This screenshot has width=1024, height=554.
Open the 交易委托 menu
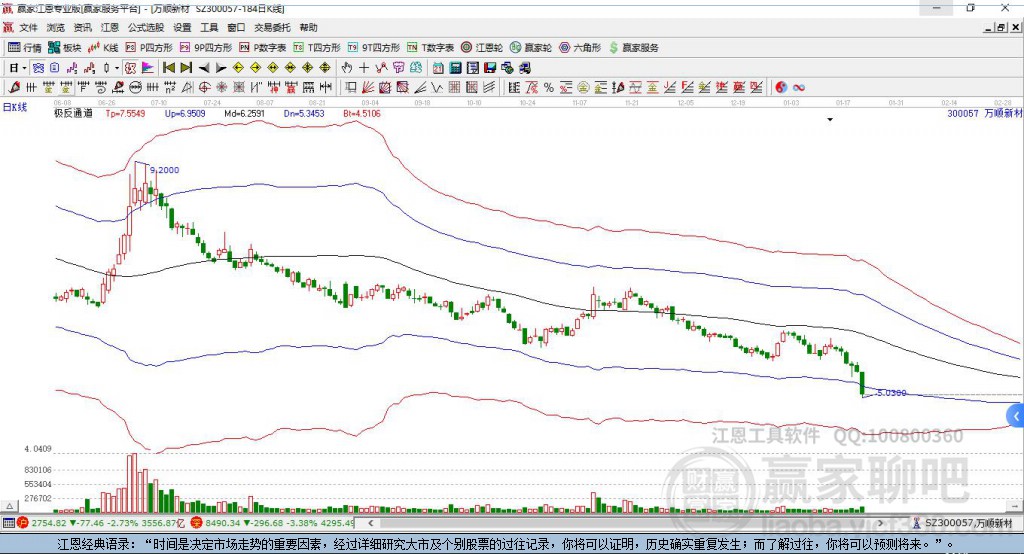click(x=272, y=27)
